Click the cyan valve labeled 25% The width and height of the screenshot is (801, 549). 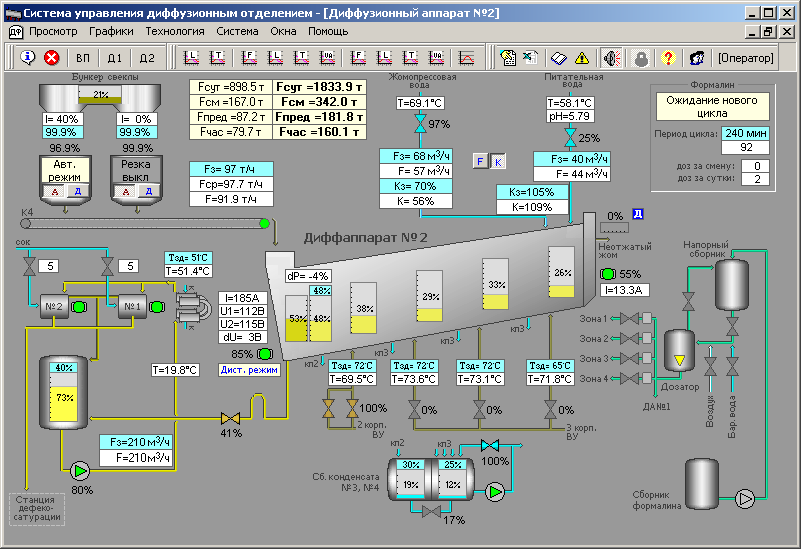pyautogui.click(x=571, y=138)
